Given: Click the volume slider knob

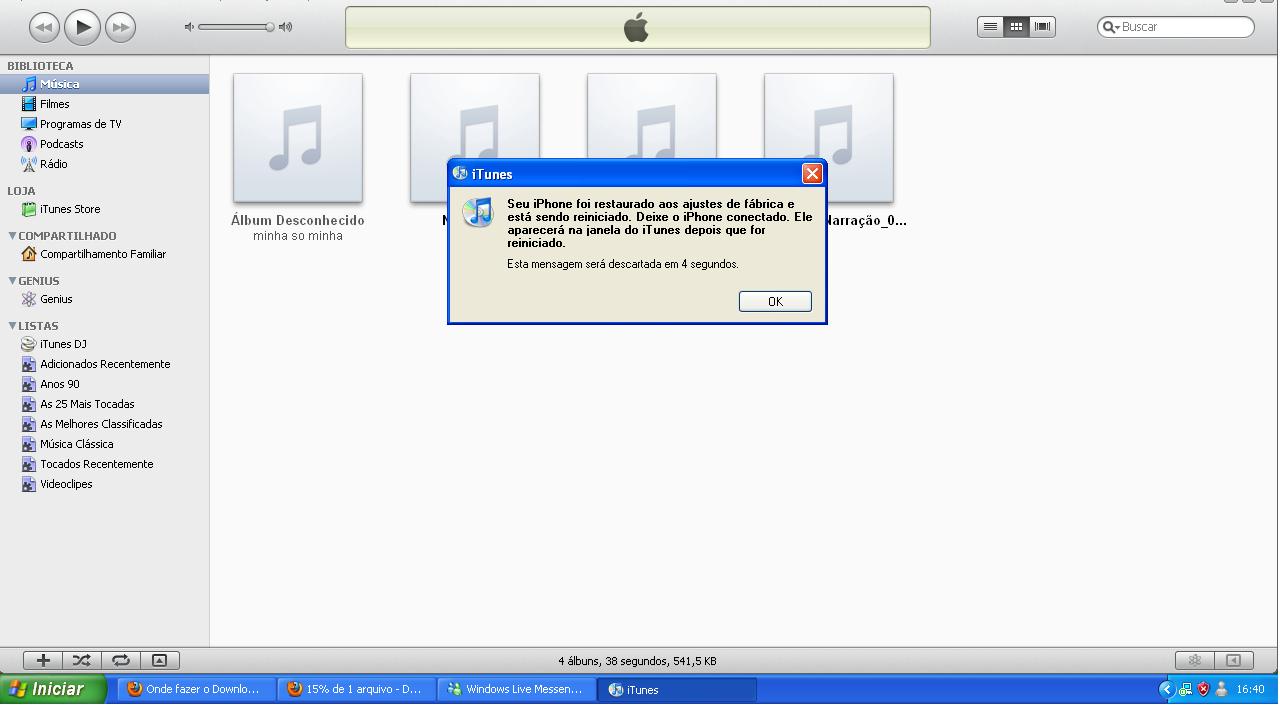Looking at the screenshot, I should click(x=269, y=27).
